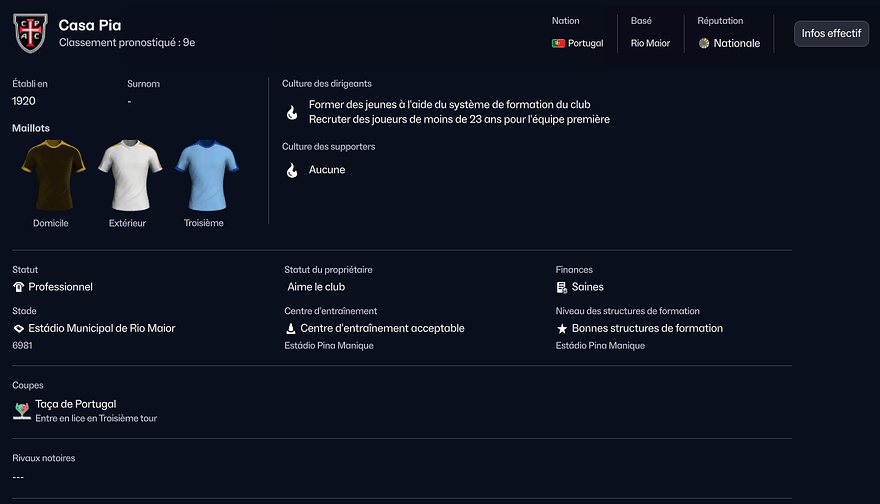Open the Taça de Portugal competition link
The width and height of the screenshot is (880, 504).
[76, 404]
